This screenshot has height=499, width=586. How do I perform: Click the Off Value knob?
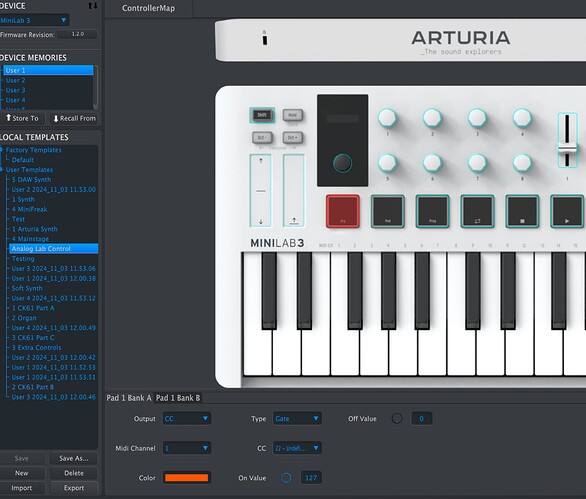397,418
